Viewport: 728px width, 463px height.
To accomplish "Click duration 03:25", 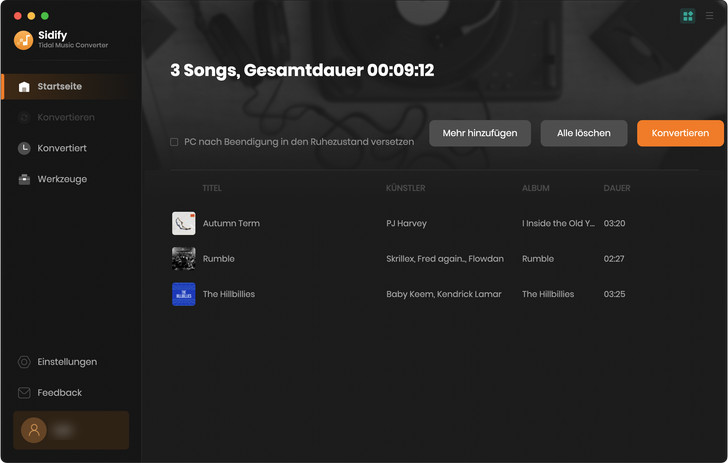I will [614, 294].
